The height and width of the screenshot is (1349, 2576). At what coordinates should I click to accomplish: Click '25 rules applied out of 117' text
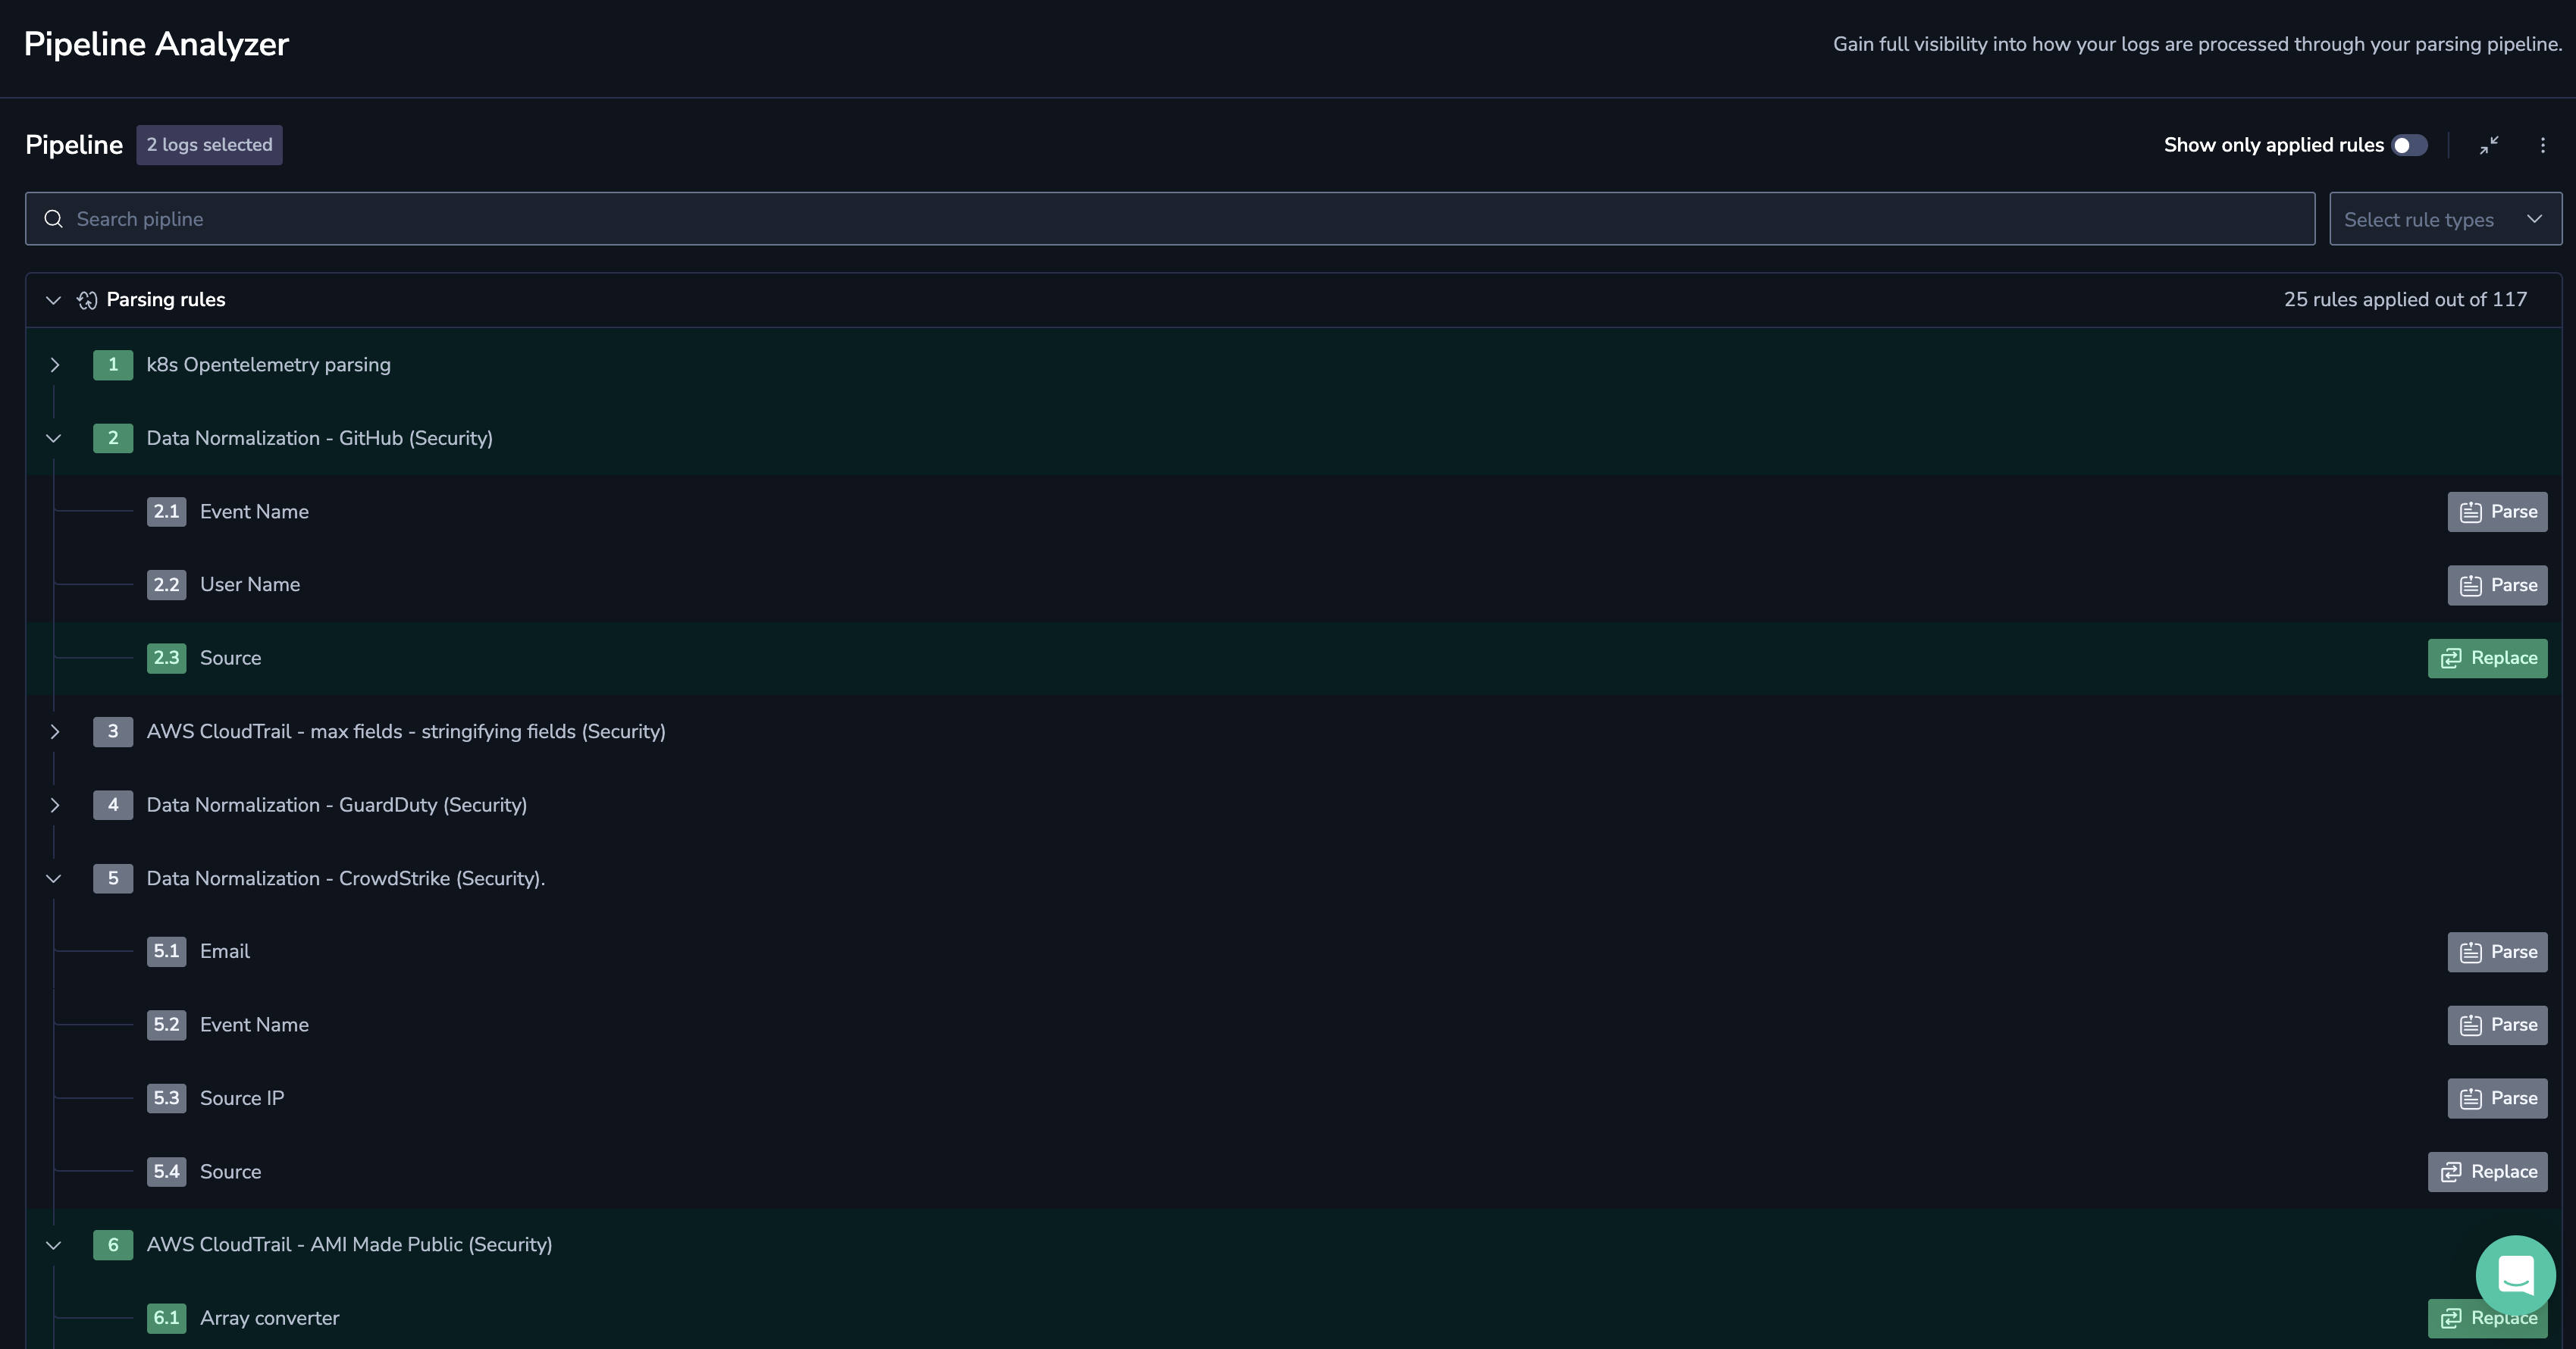tap(2405, 300)
